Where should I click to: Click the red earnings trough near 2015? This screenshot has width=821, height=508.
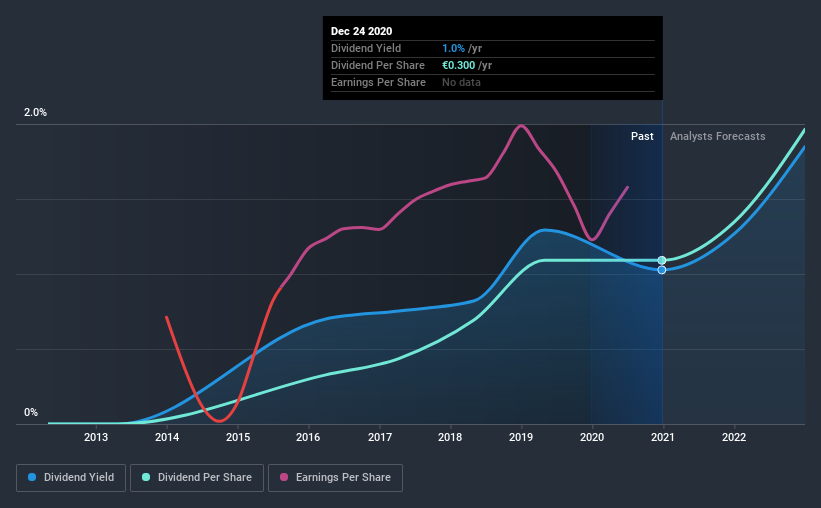(219, 420)
